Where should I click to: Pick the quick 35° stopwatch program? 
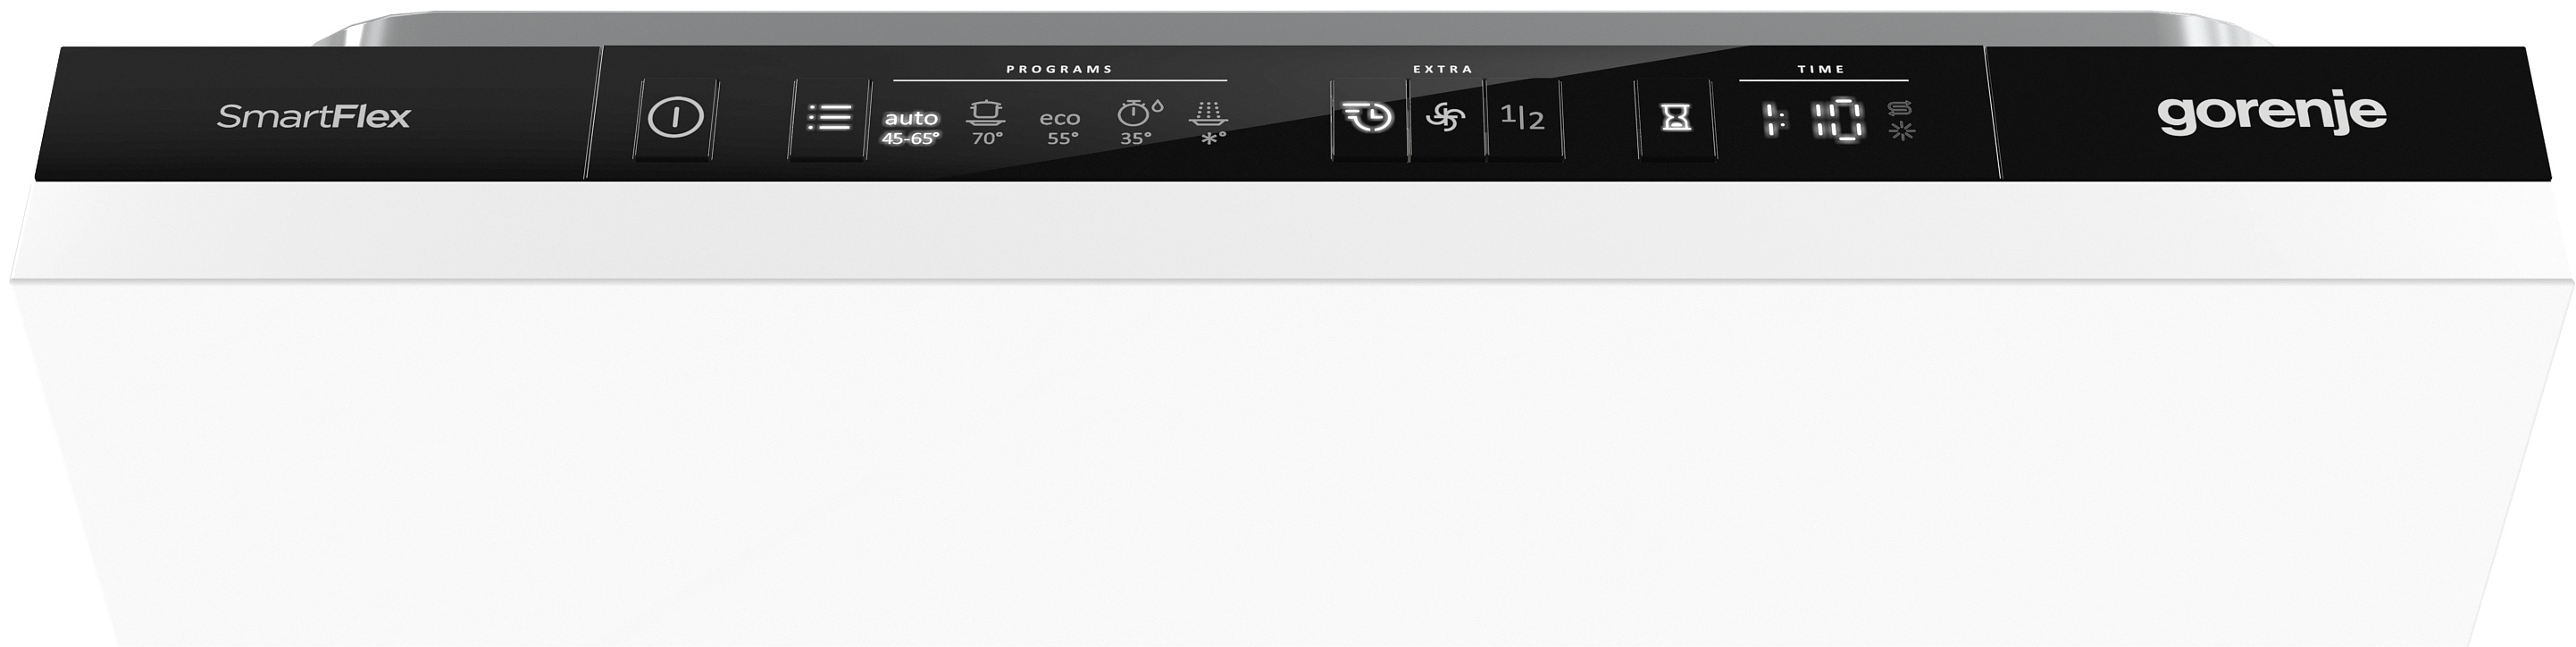click(x=1139, y=123)
